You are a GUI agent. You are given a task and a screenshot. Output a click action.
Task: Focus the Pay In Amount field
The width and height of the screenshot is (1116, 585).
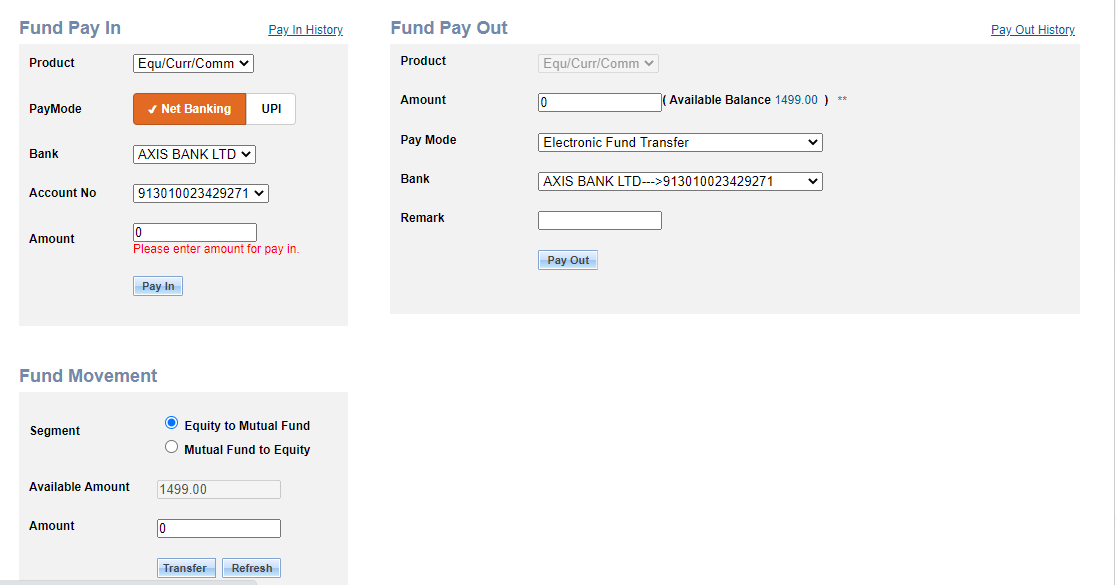point(195,232)
